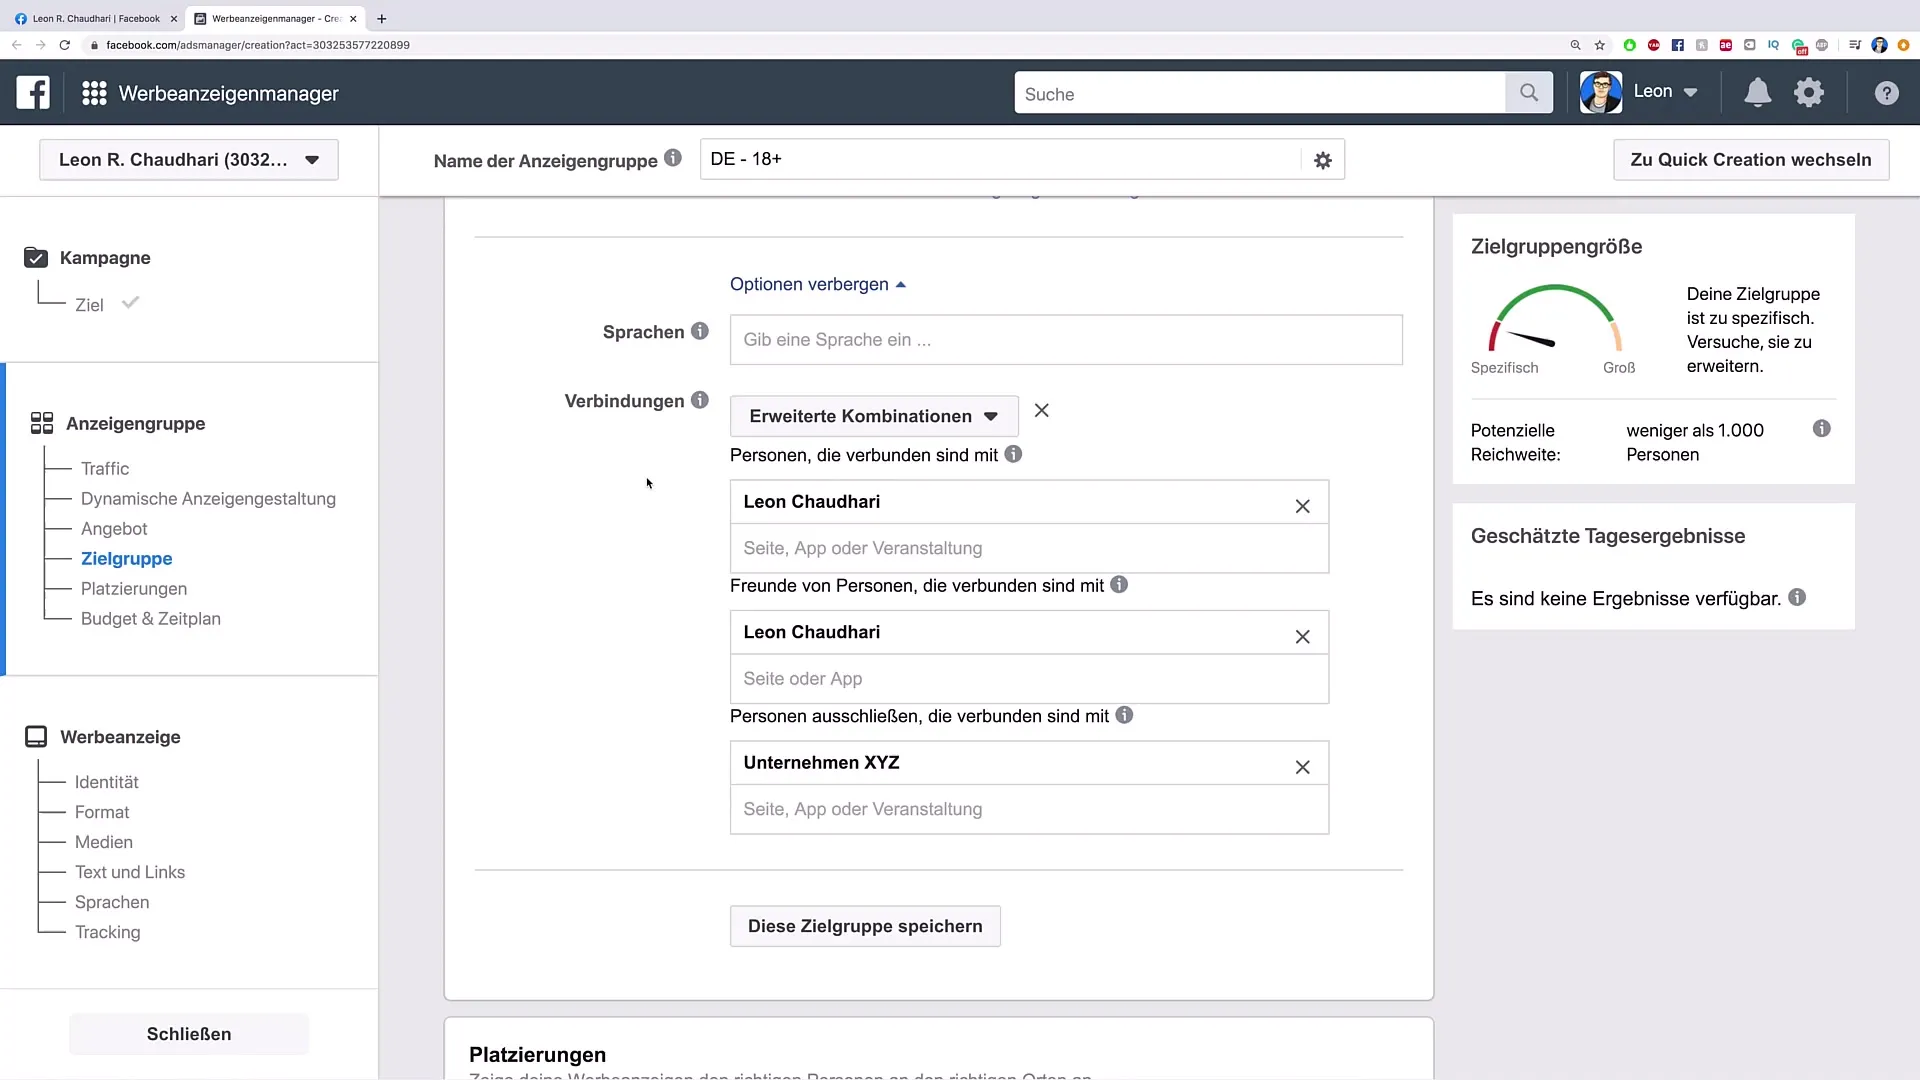Go to Format under Werbeanzeige
The height and width of the screenshot is (1080, 1920).
(x=102, y=812)
